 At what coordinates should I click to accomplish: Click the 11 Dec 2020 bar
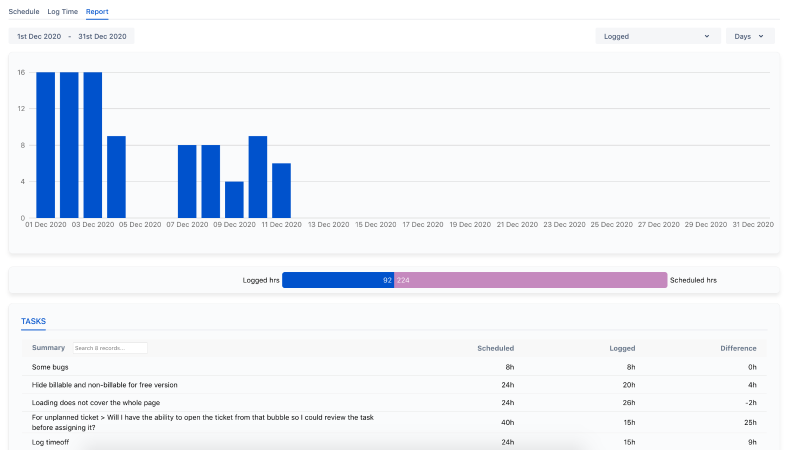281,190
